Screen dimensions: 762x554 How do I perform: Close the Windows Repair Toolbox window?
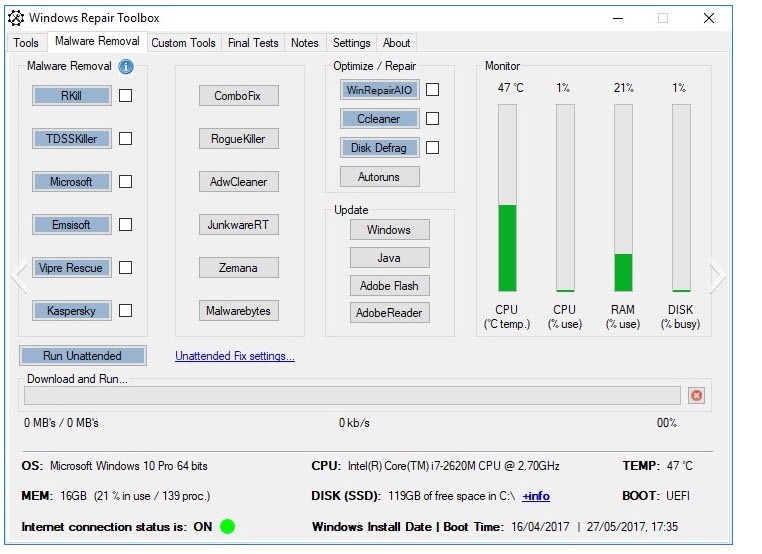point(709,18)
